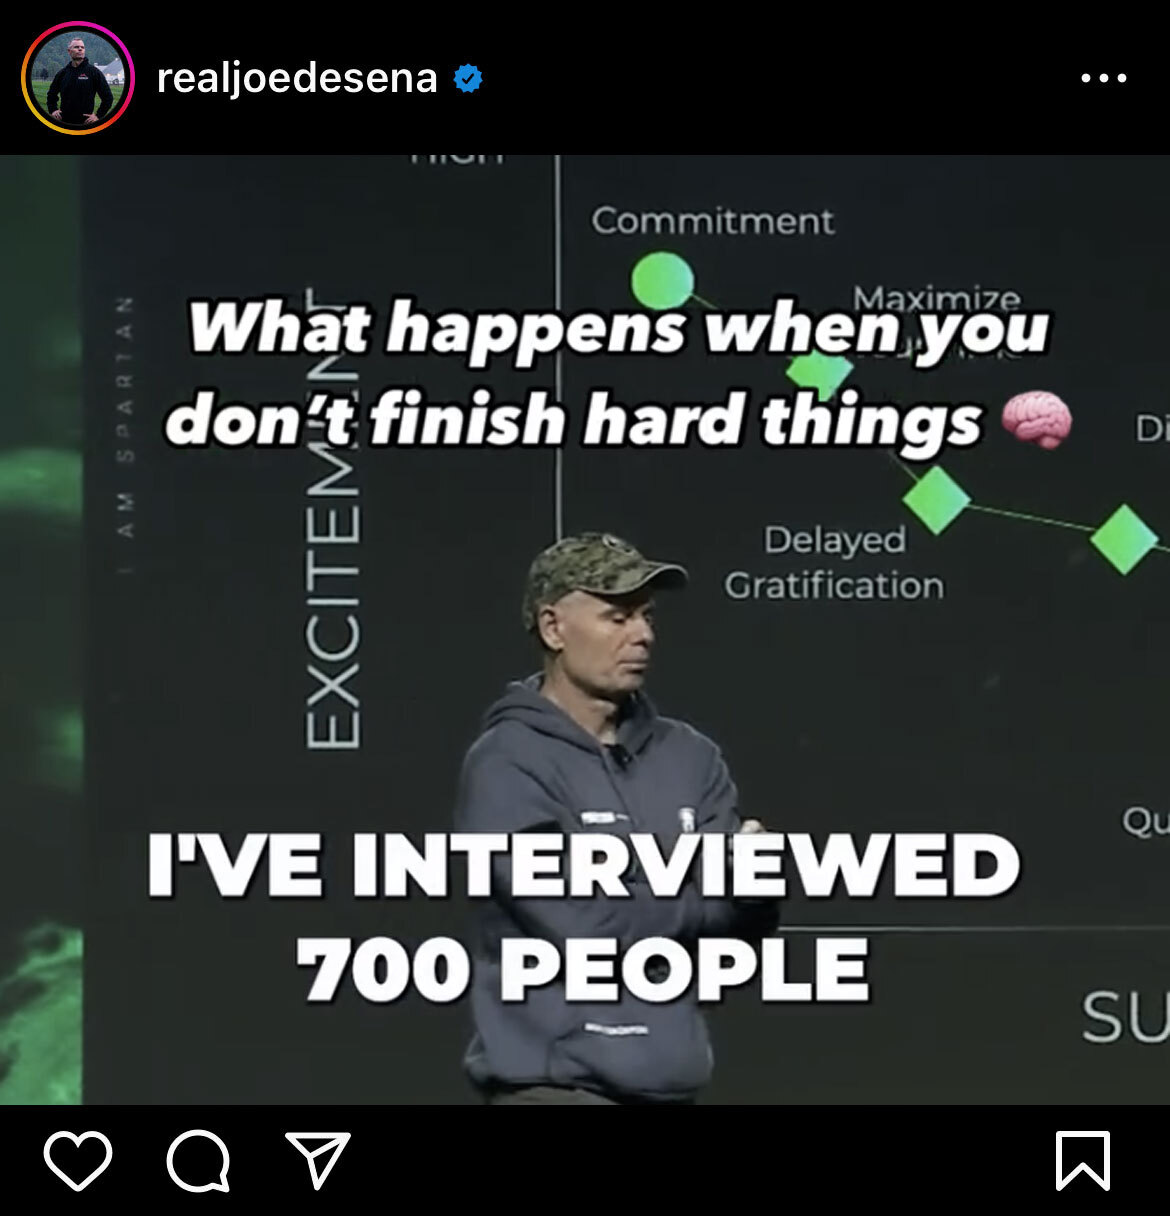Tap the brain emoji in the title

1037,420
